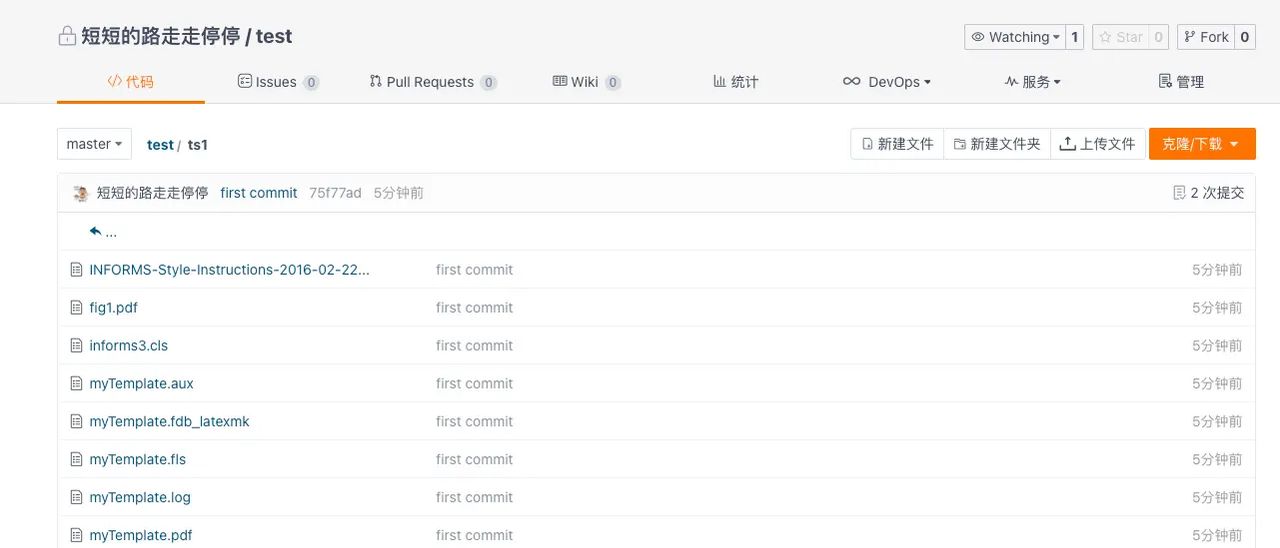The height and width of the screenshot is (548, 1280).
Task: Open the Watching dropdown
Action: coord(1014,37)
